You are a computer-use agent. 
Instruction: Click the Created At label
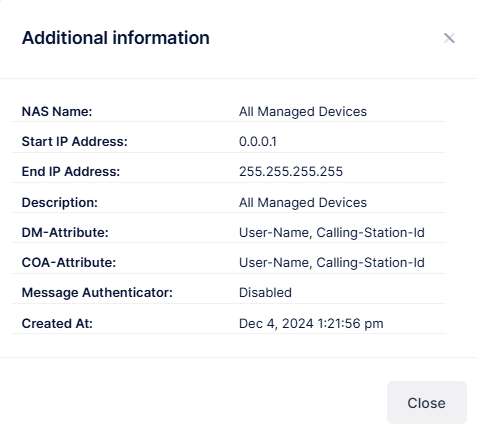(57, 323)
